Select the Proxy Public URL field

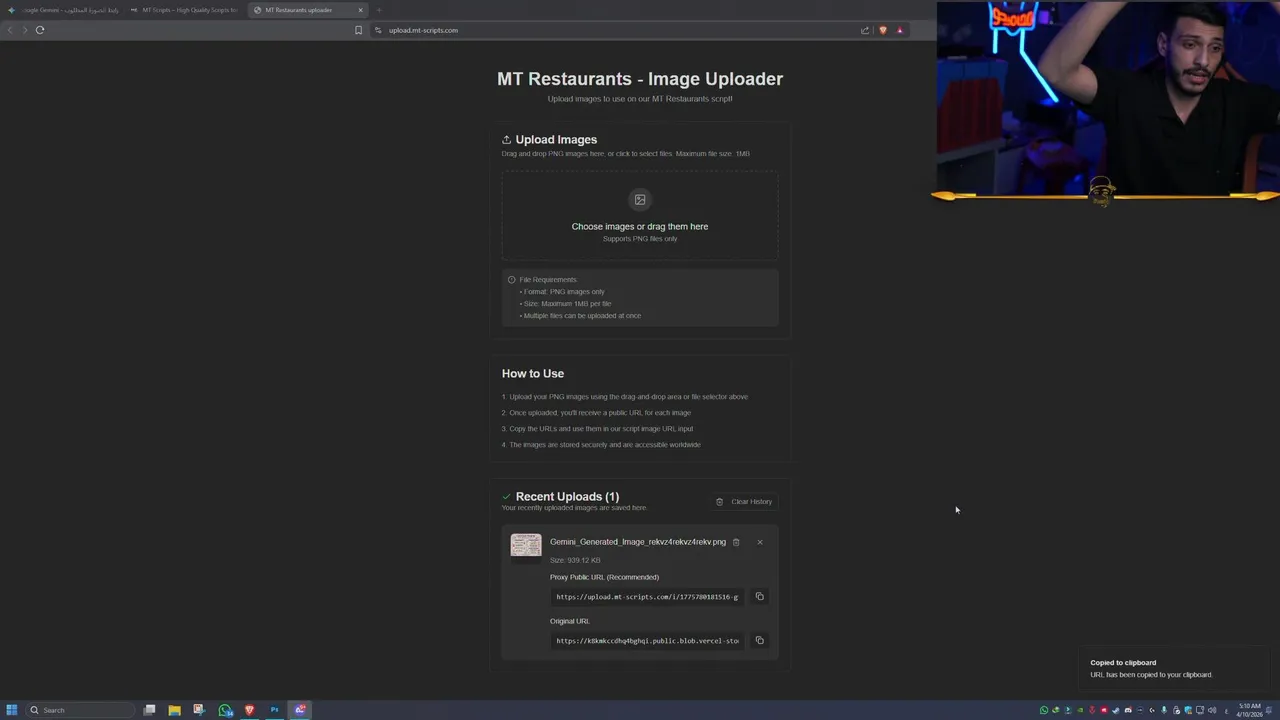coord(647,597)
